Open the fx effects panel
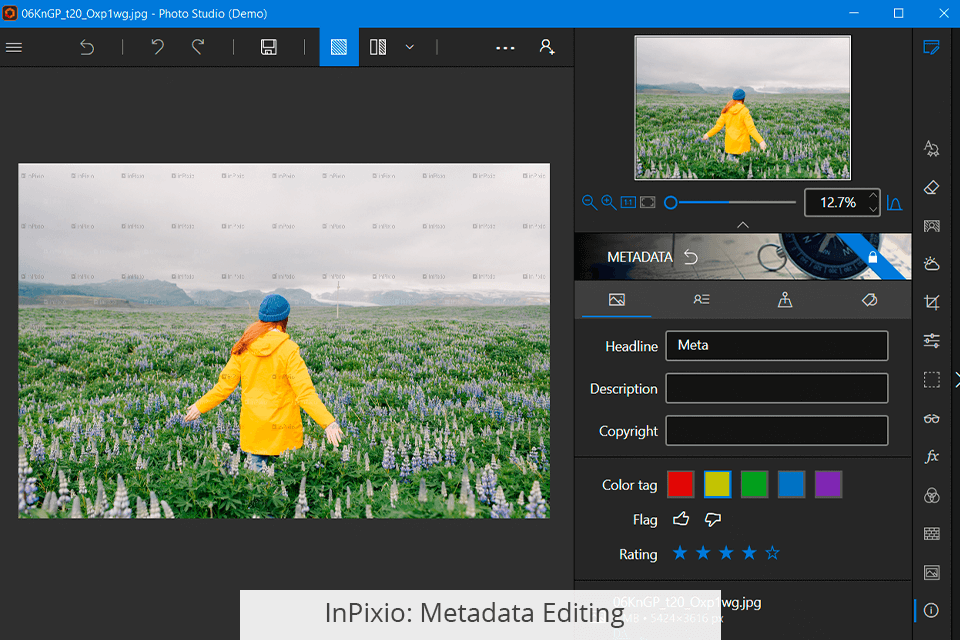The height and width of the screenshot is (640, 960). (x=932, y=456)
